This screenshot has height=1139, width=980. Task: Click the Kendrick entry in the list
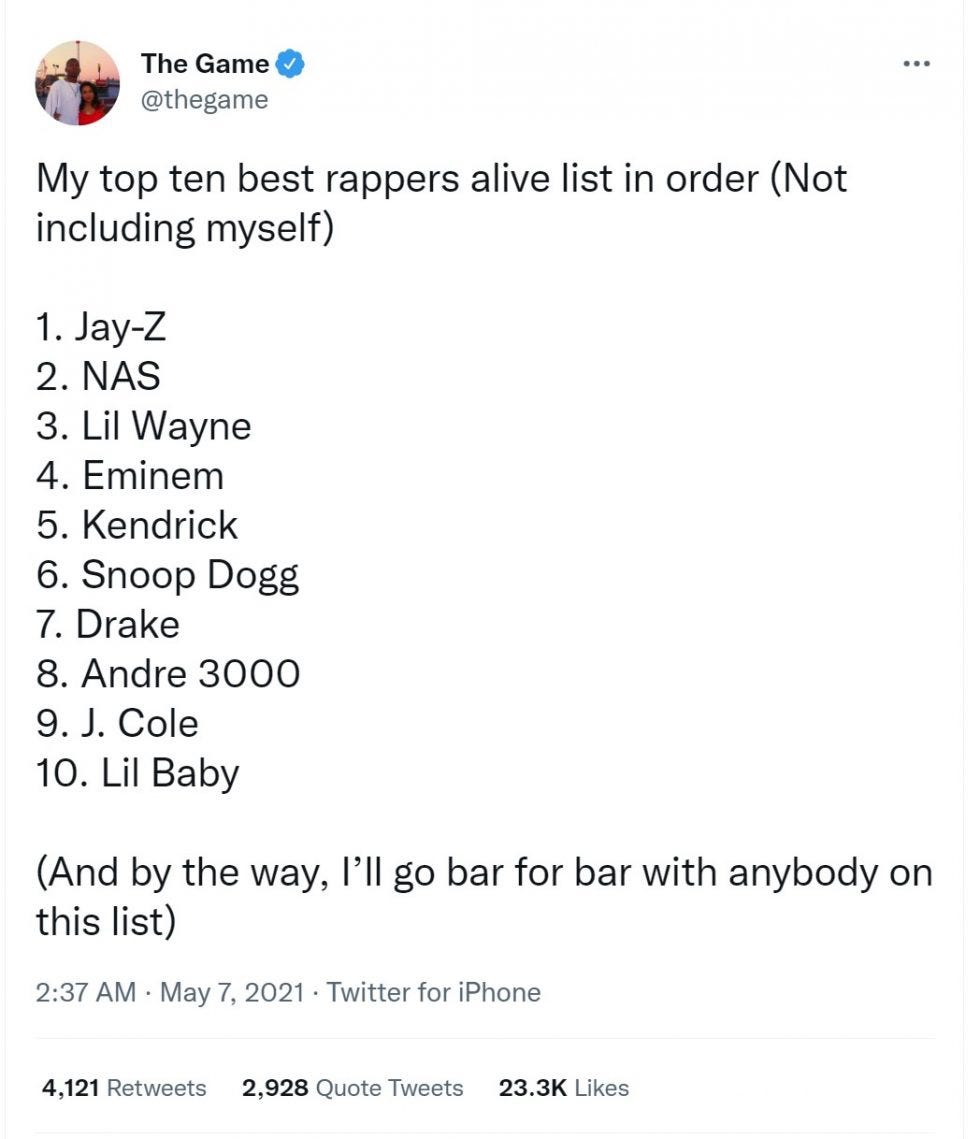[x=137, y=525]
